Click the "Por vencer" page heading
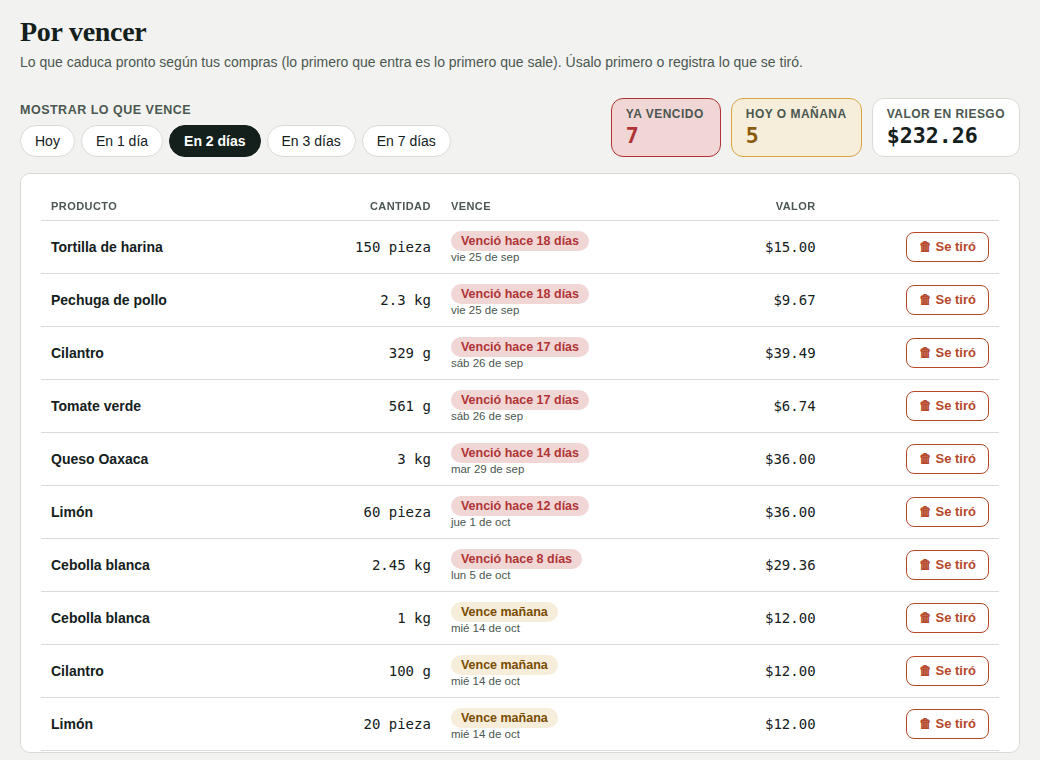1040x760 pixels. (83, 32)
